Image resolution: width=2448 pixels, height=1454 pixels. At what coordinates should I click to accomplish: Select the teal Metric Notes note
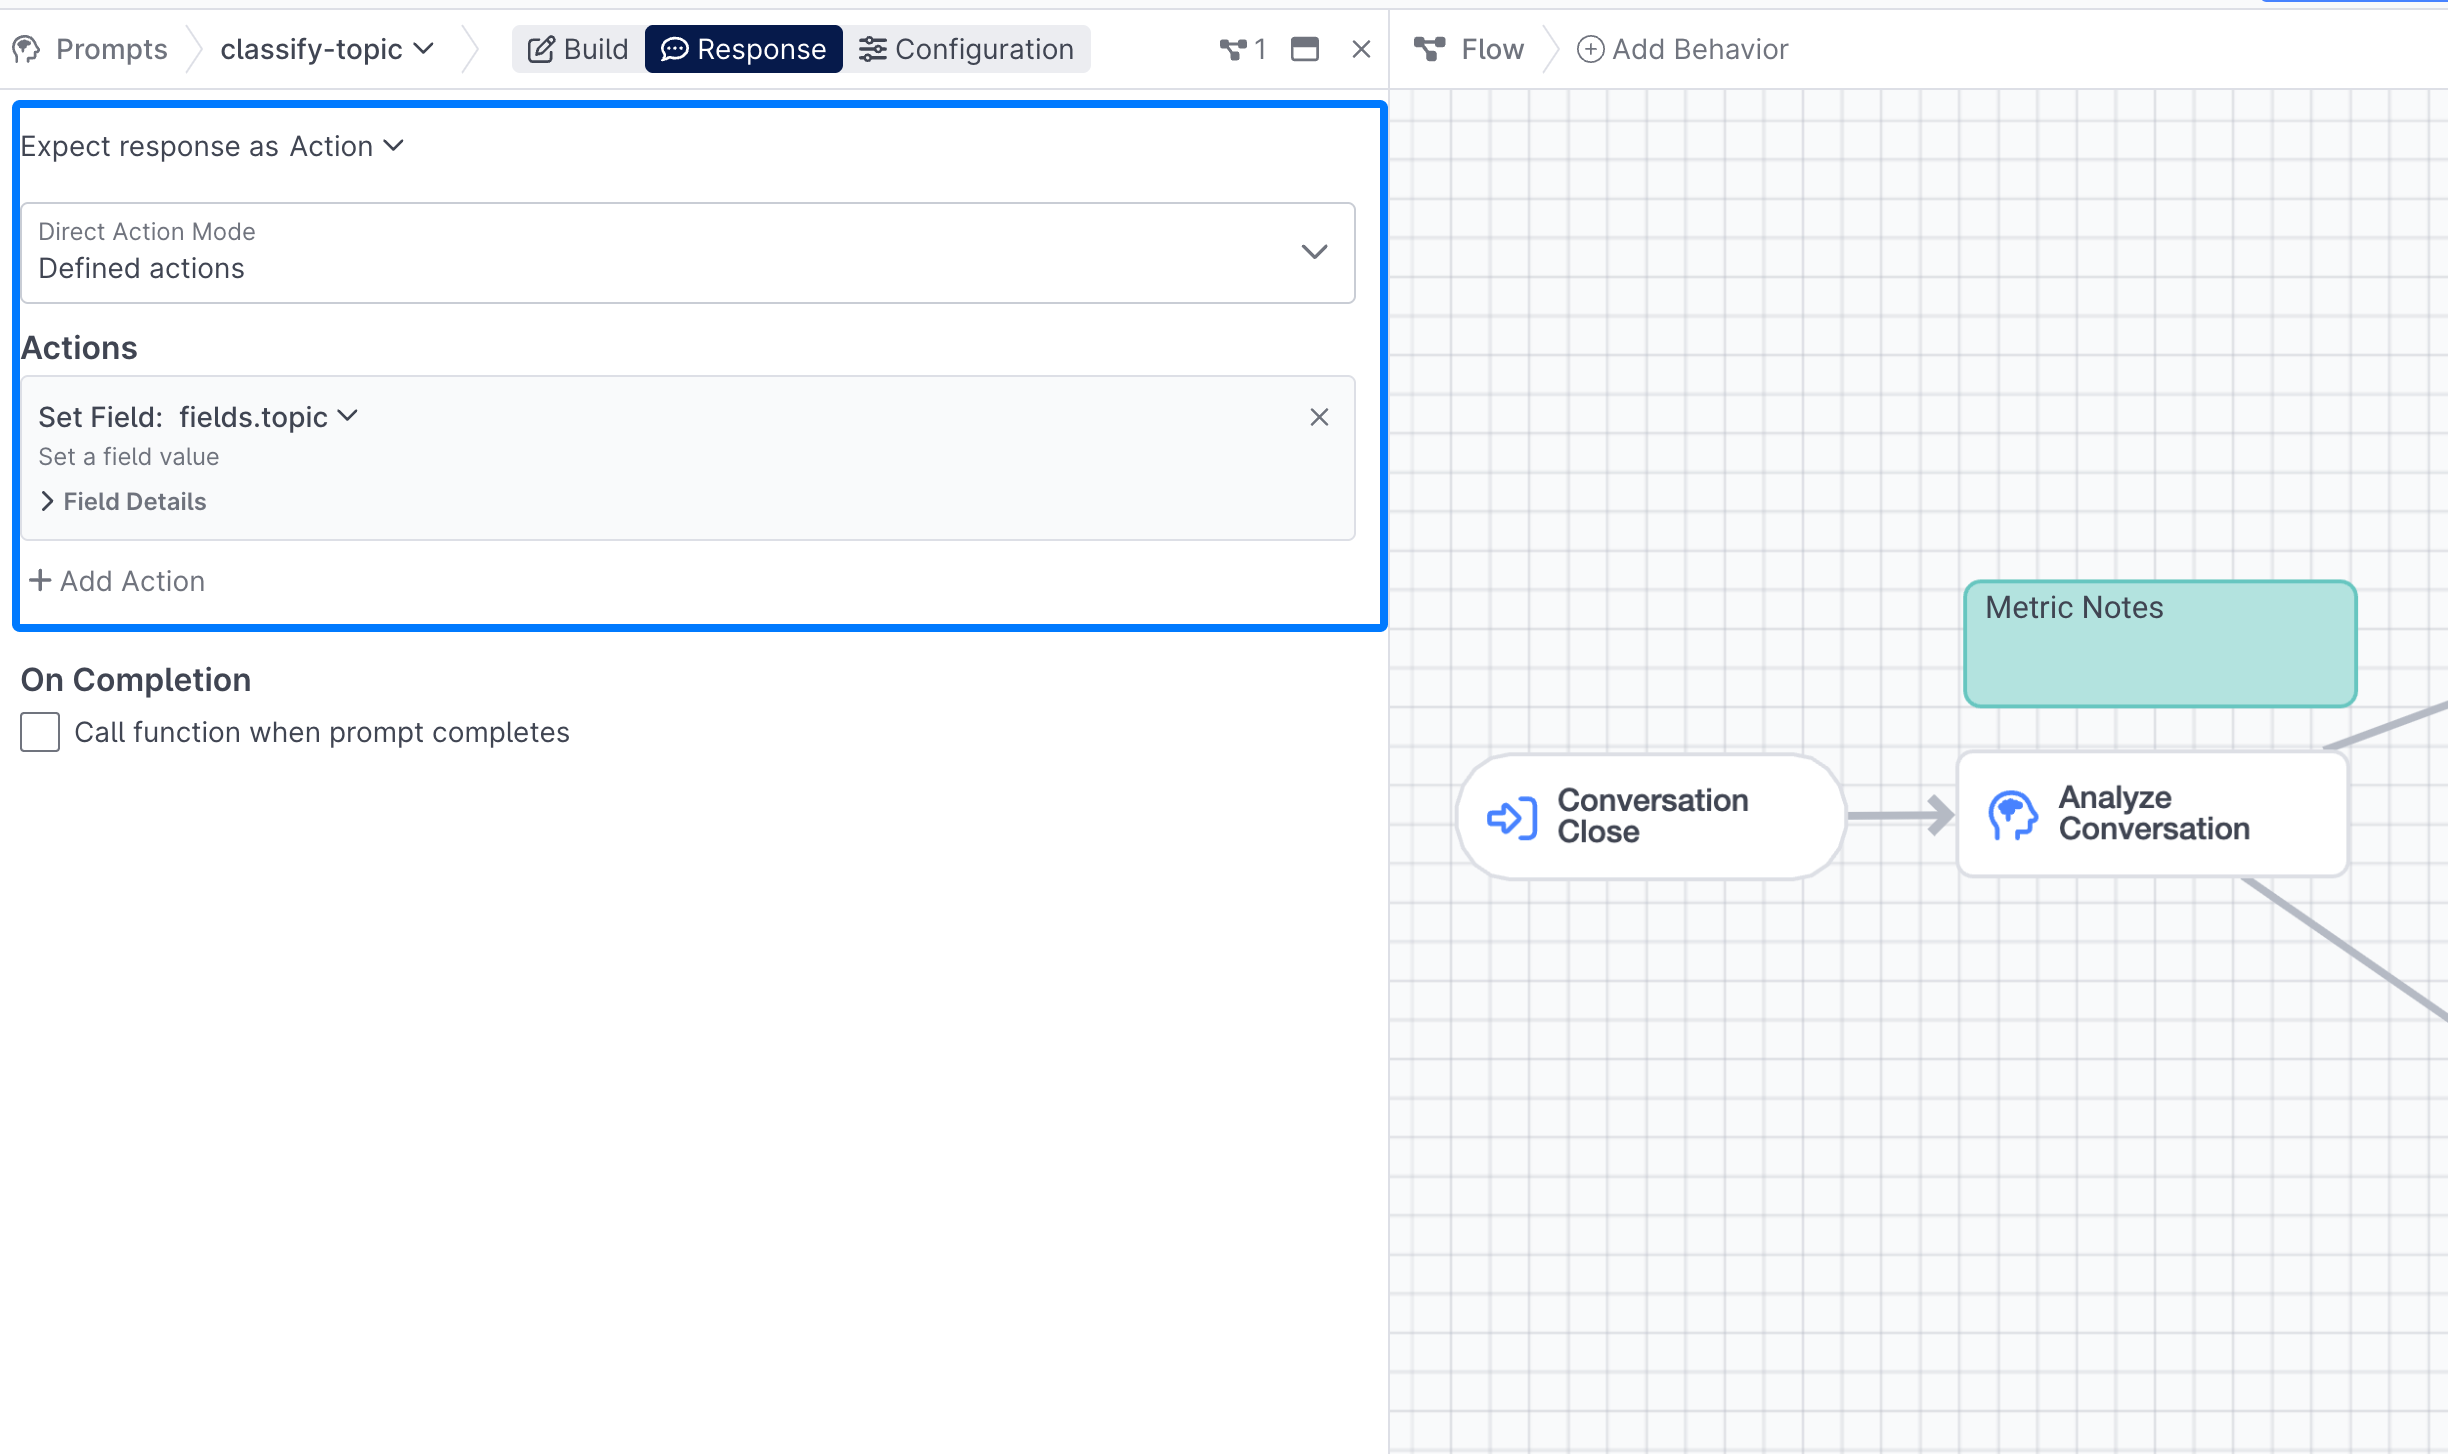click(x=2159, y=645)
